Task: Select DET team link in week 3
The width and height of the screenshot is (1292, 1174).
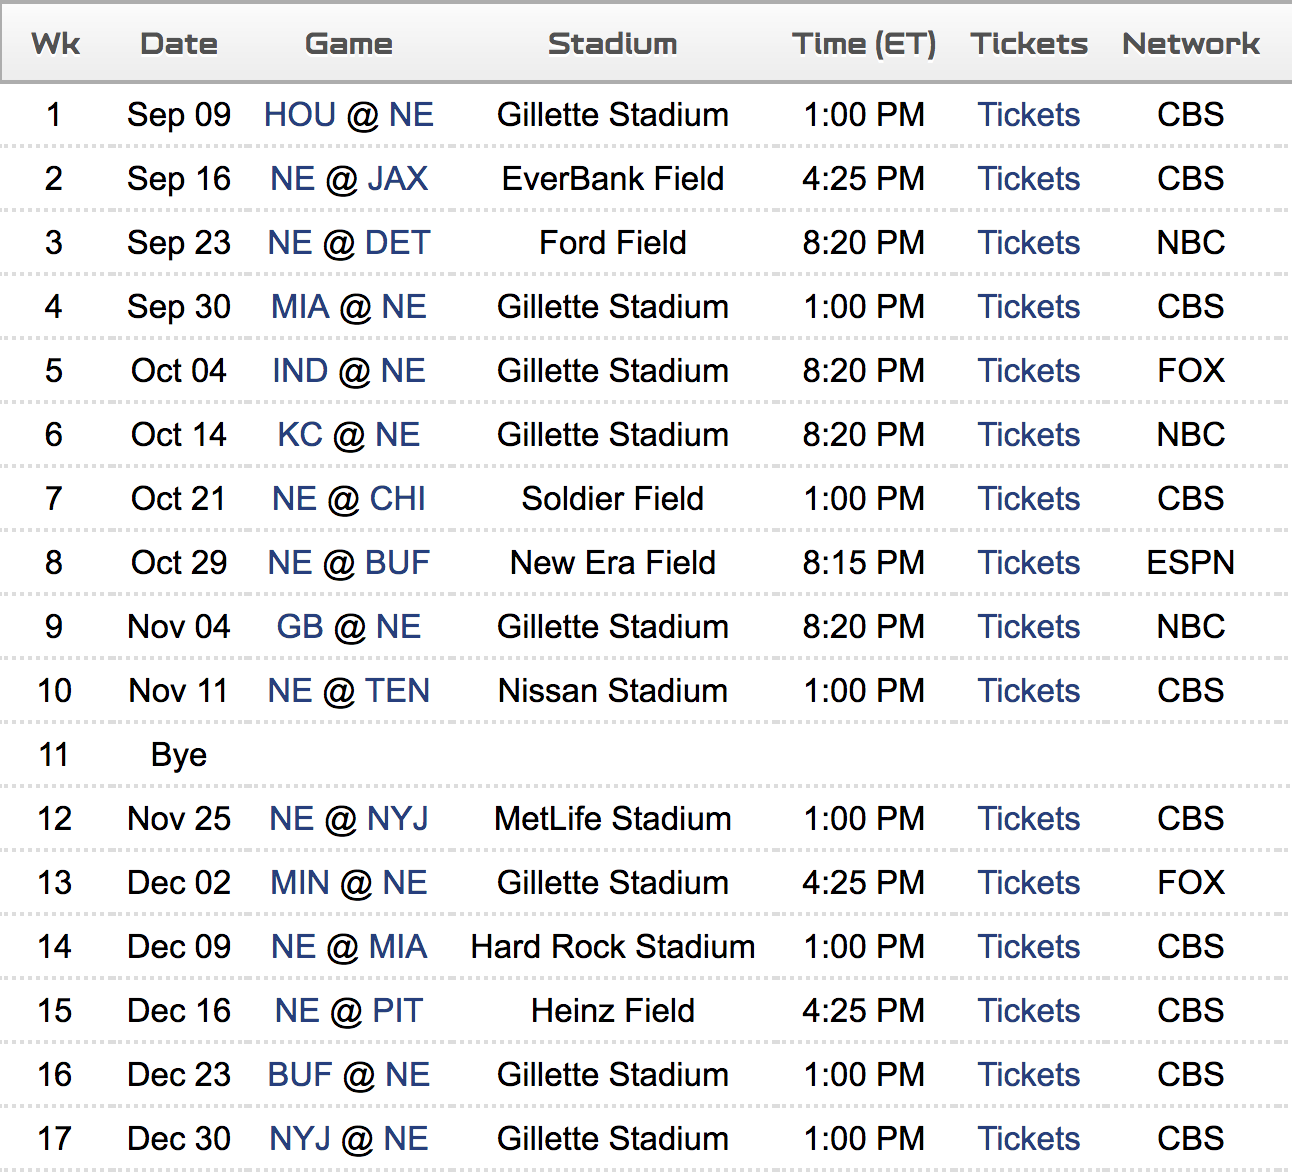Action: coord(397,243)
